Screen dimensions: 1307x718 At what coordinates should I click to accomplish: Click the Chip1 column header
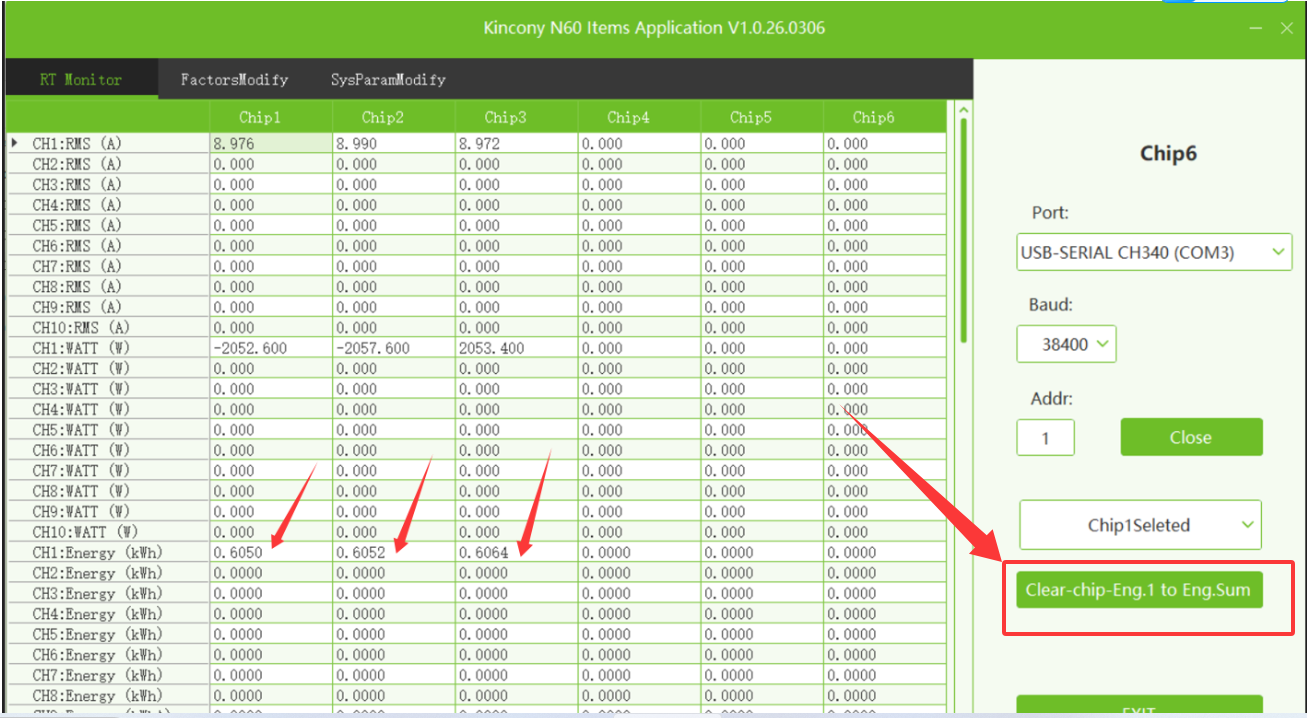[x=260, y=117]
